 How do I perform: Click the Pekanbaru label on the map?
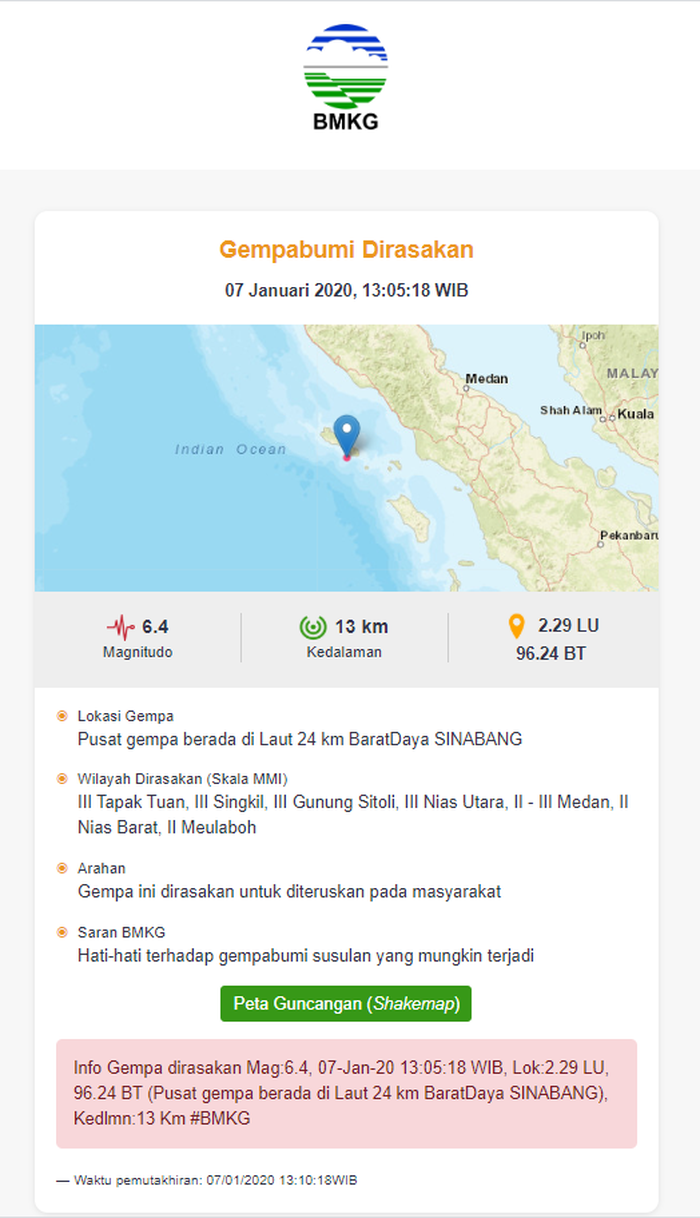click(x=628, y=536)
